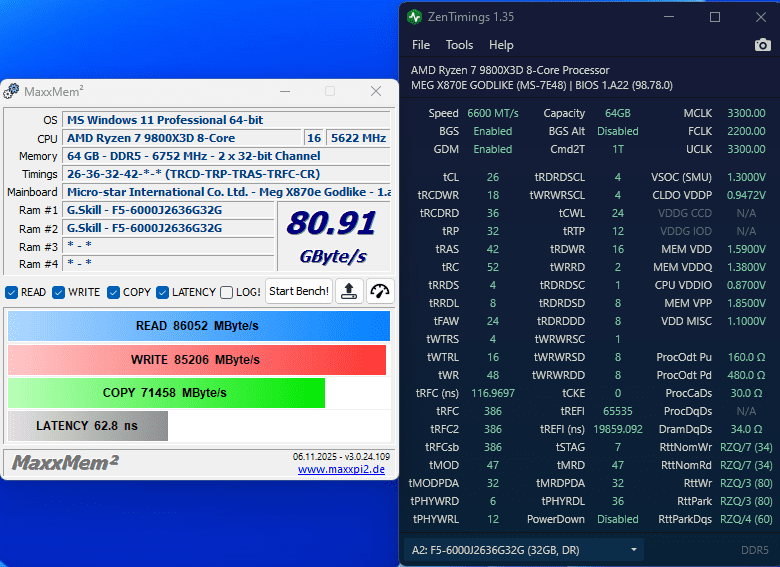
Task: Minimize the ZenTimings window
Action: click(669, 17)
